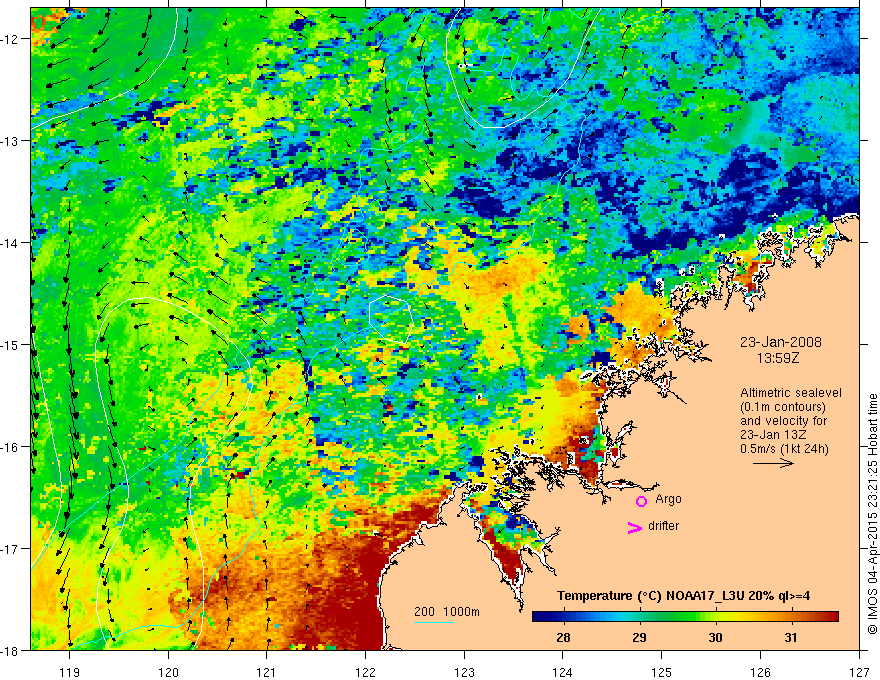The height and width of the screenshot is (680, 880).
Task: Click the latitude label "-14"
Action: tap(11, 243)
